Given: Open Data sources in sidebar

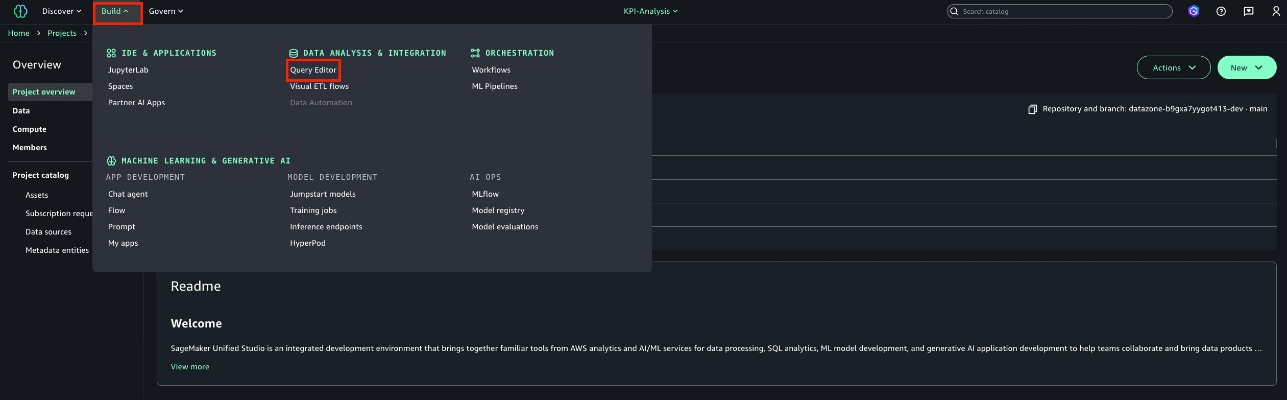Looking at the screenshot, I should pos(48,231).
